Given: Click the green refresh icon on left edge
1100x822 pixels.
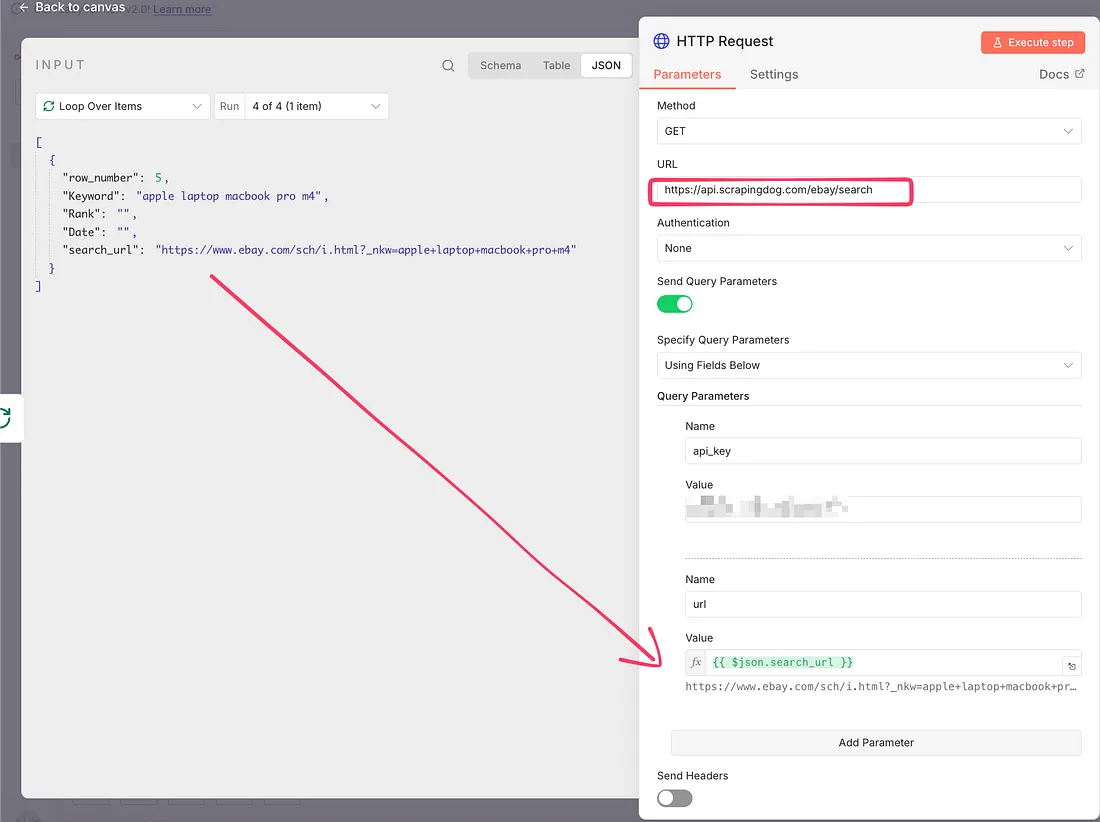Looking at the screenshot, I should 5,417.
